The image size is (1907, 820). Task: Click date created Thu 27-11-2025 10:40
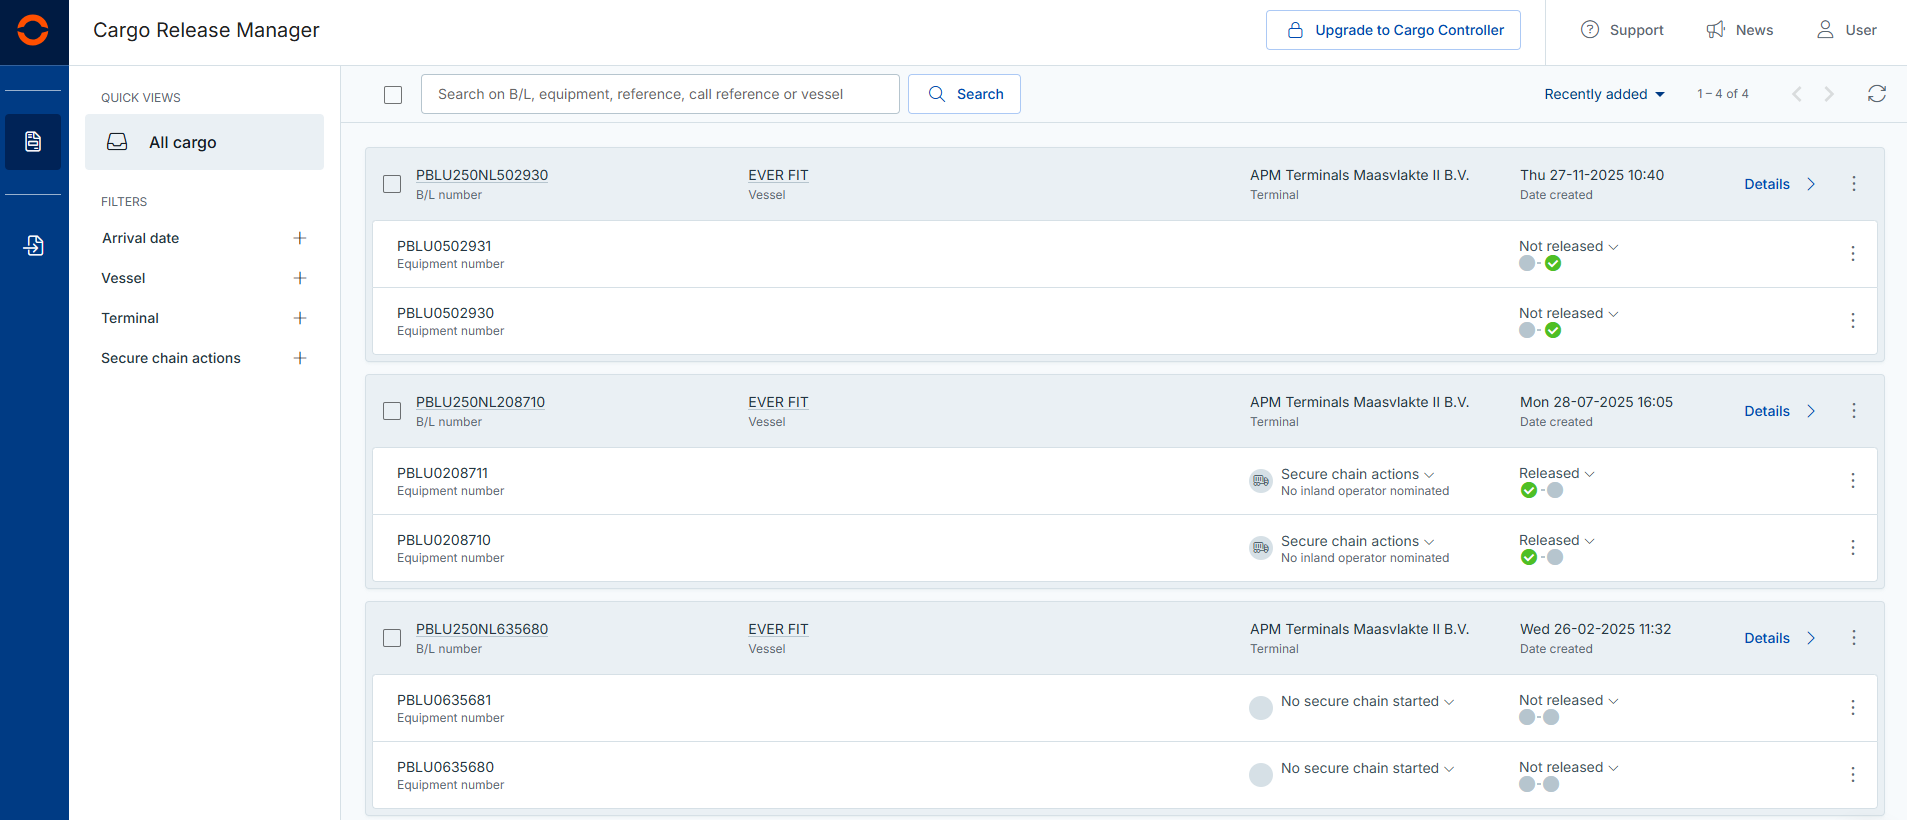click(1592, 175)
